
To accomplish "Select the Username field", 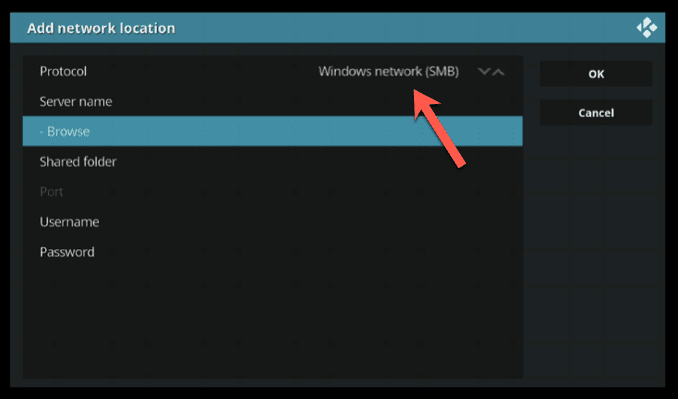I will click(x=272, y=222).
